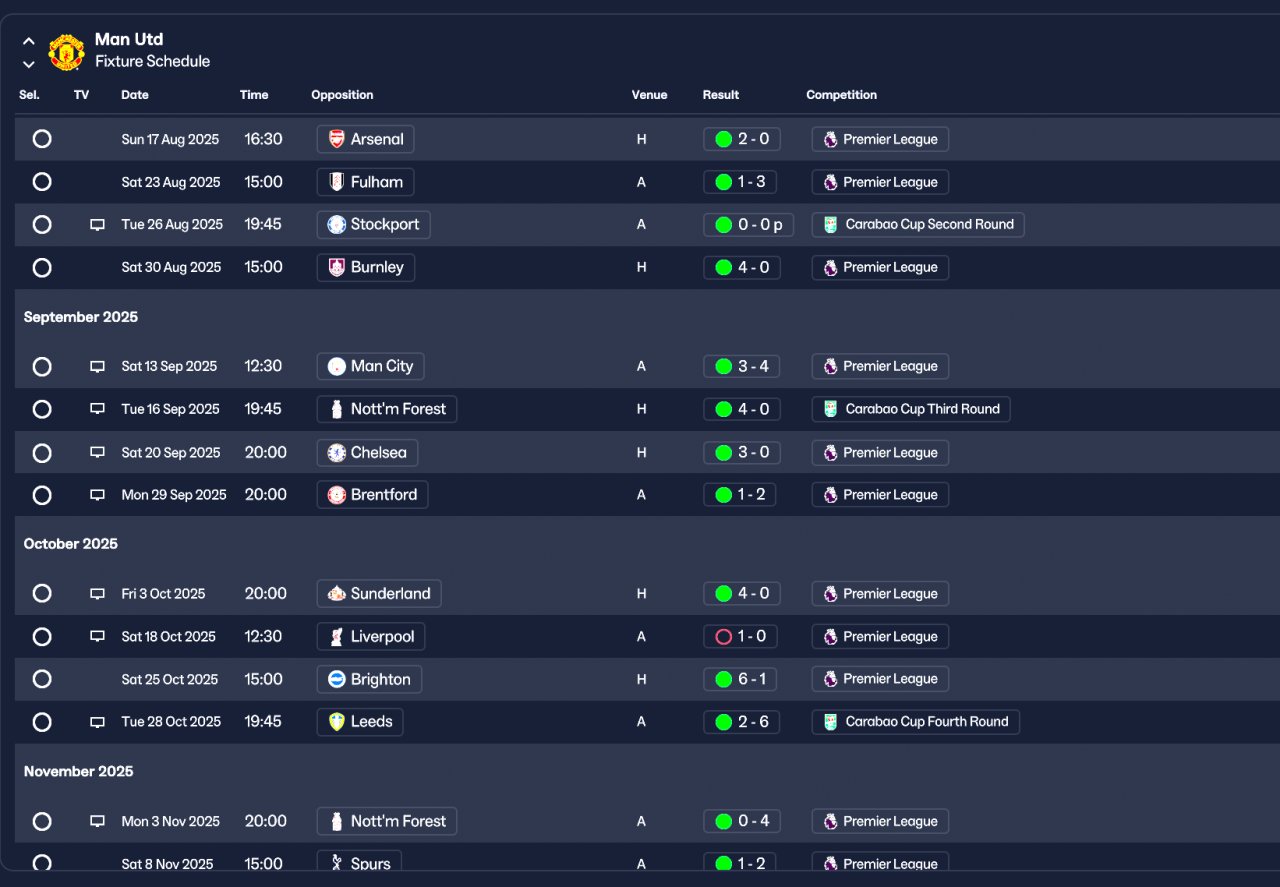1280x887 pixels.
Task: Sort by the Venue column header
Action: pos(649,95)
